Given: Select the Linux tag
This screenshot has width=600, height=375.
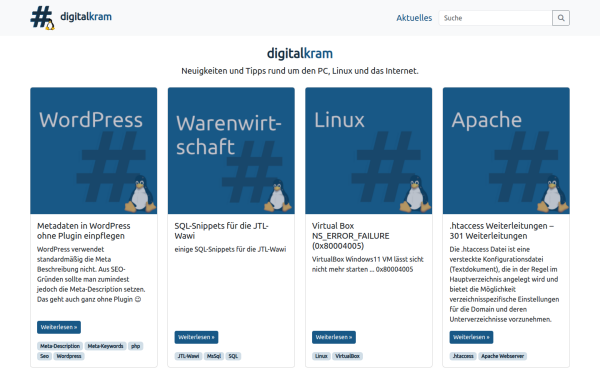Looking at the screenshot, I should [x=321, y=356].
